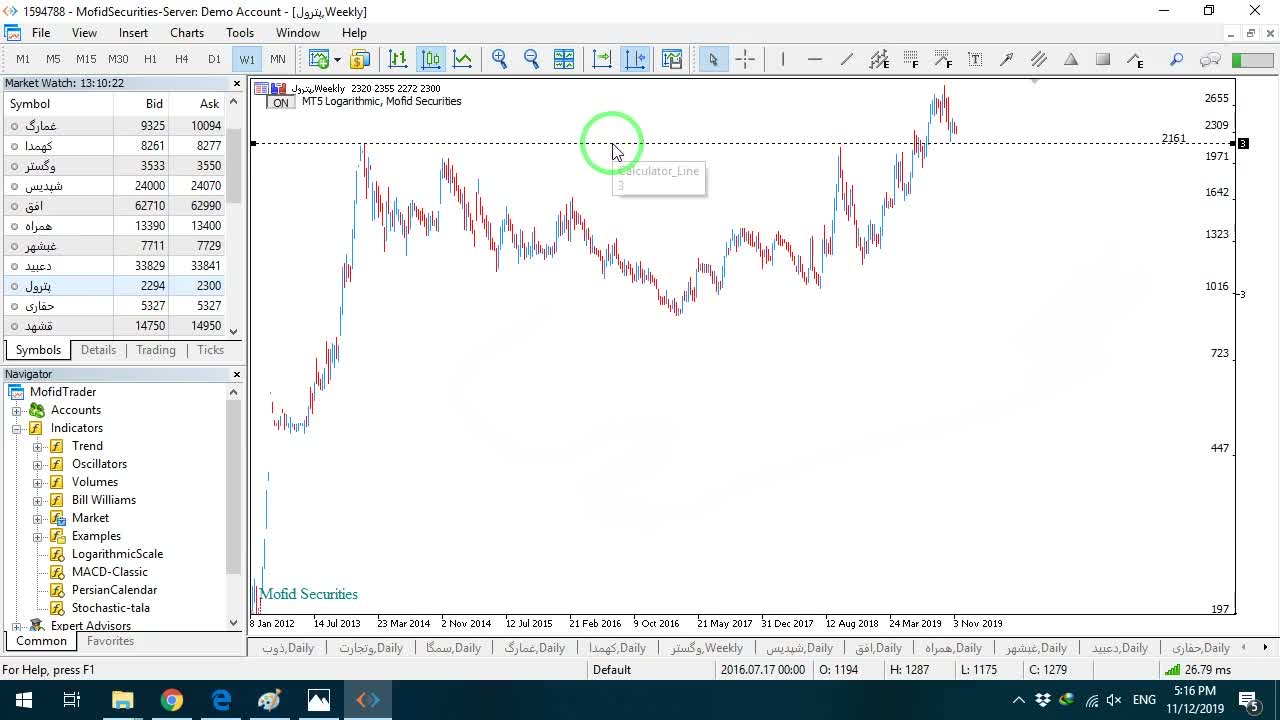Insert a text label tool

975,59
